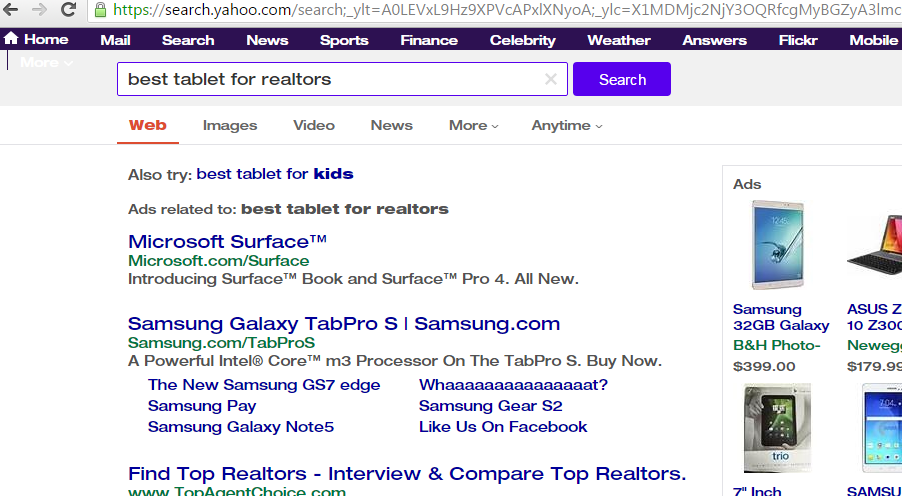Open Mobile in the Yahoo nav bar
Screen dimensions: 902x496
click(x=873, y=40)
